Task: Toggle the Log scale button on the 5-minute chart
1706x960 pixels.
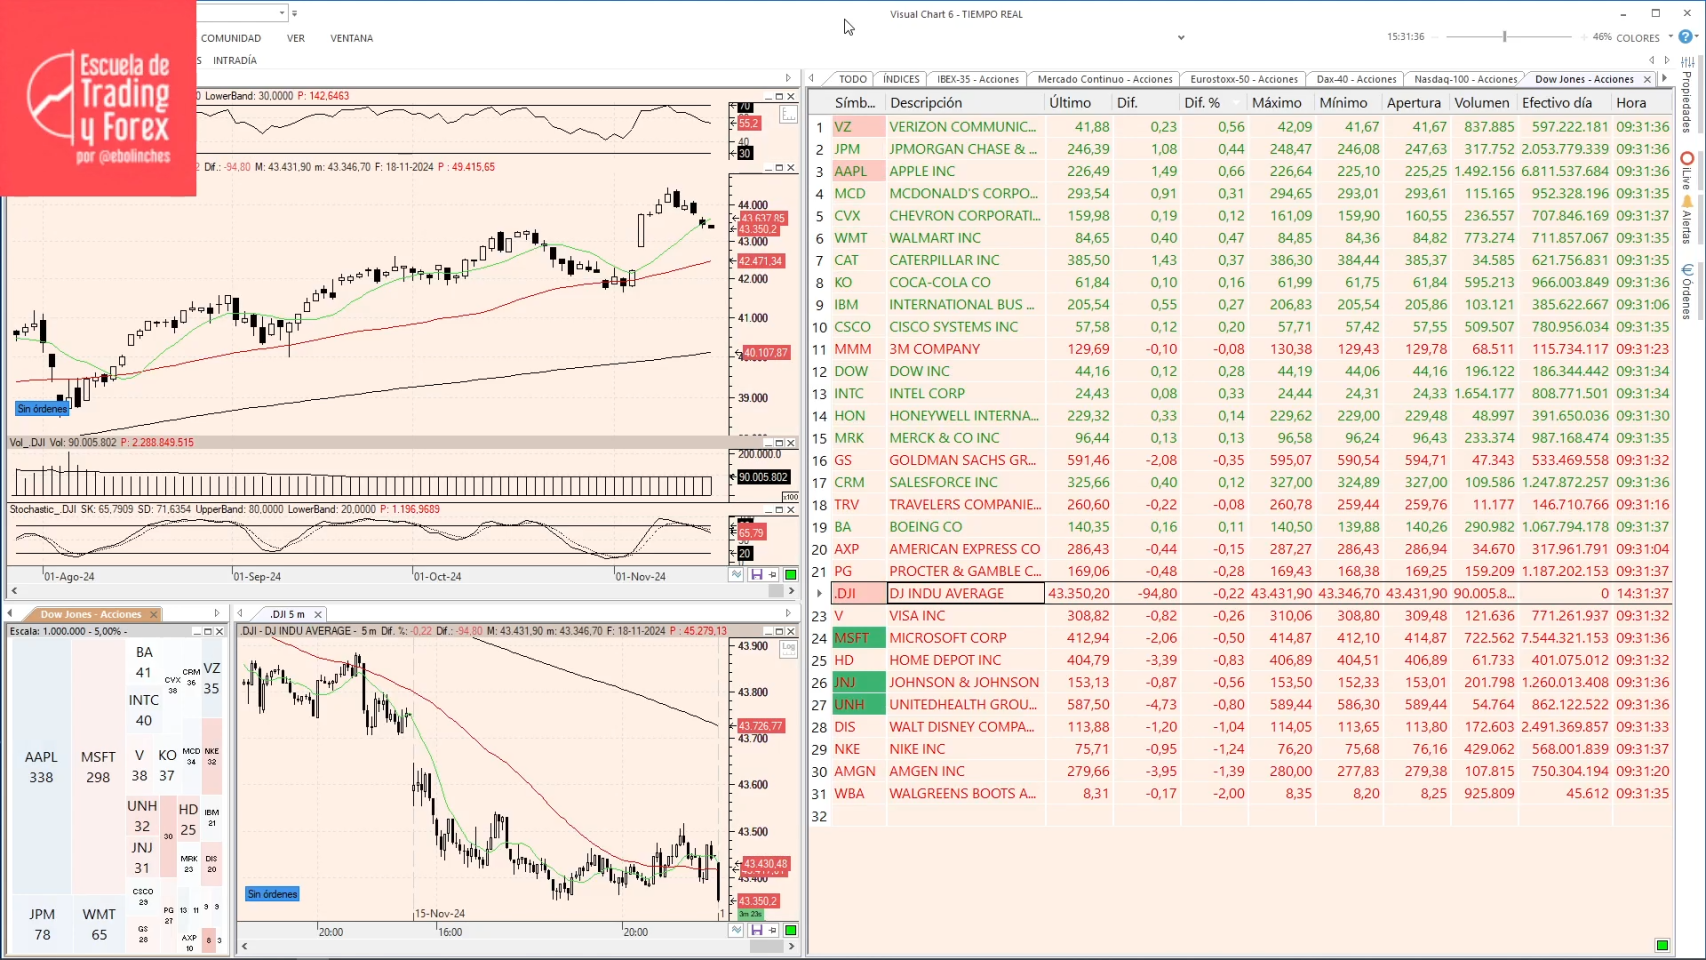Action: (789, 648)
